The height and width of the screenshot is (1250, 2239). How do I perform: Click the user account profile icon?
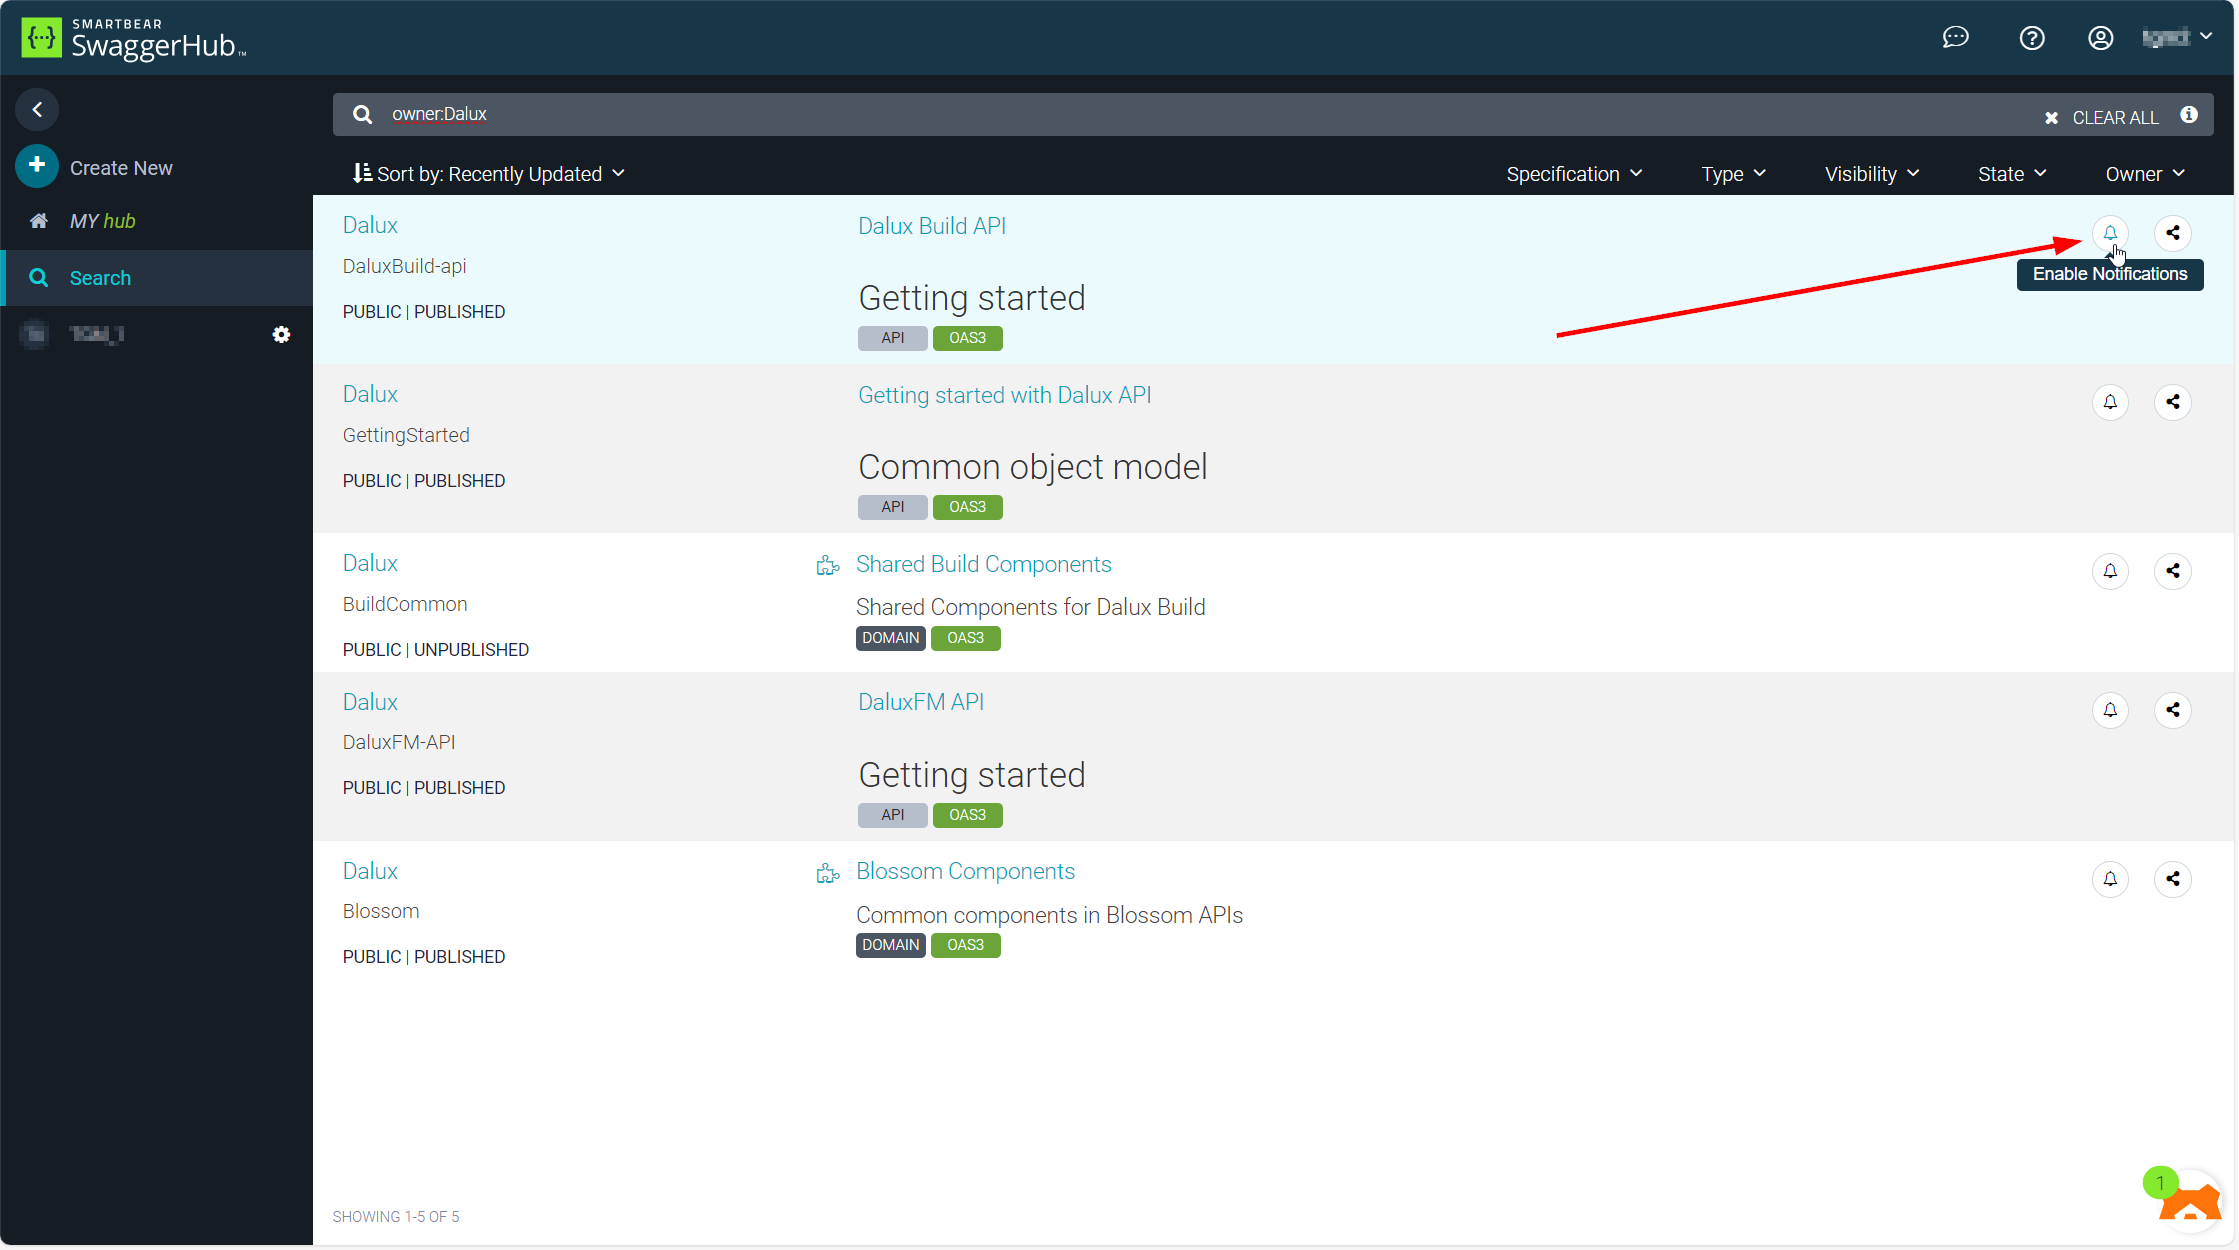pos(2100,38)
